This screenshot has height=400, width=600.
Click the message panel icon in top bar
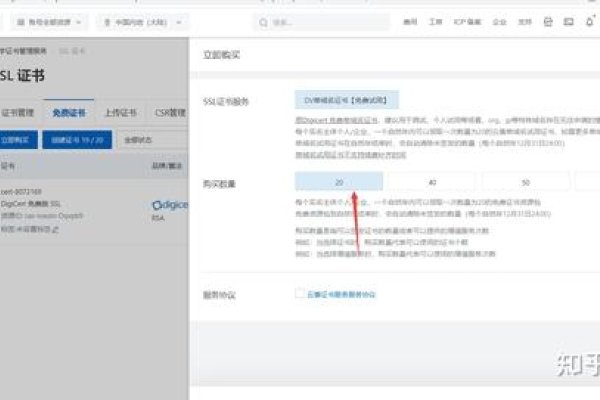569,22
